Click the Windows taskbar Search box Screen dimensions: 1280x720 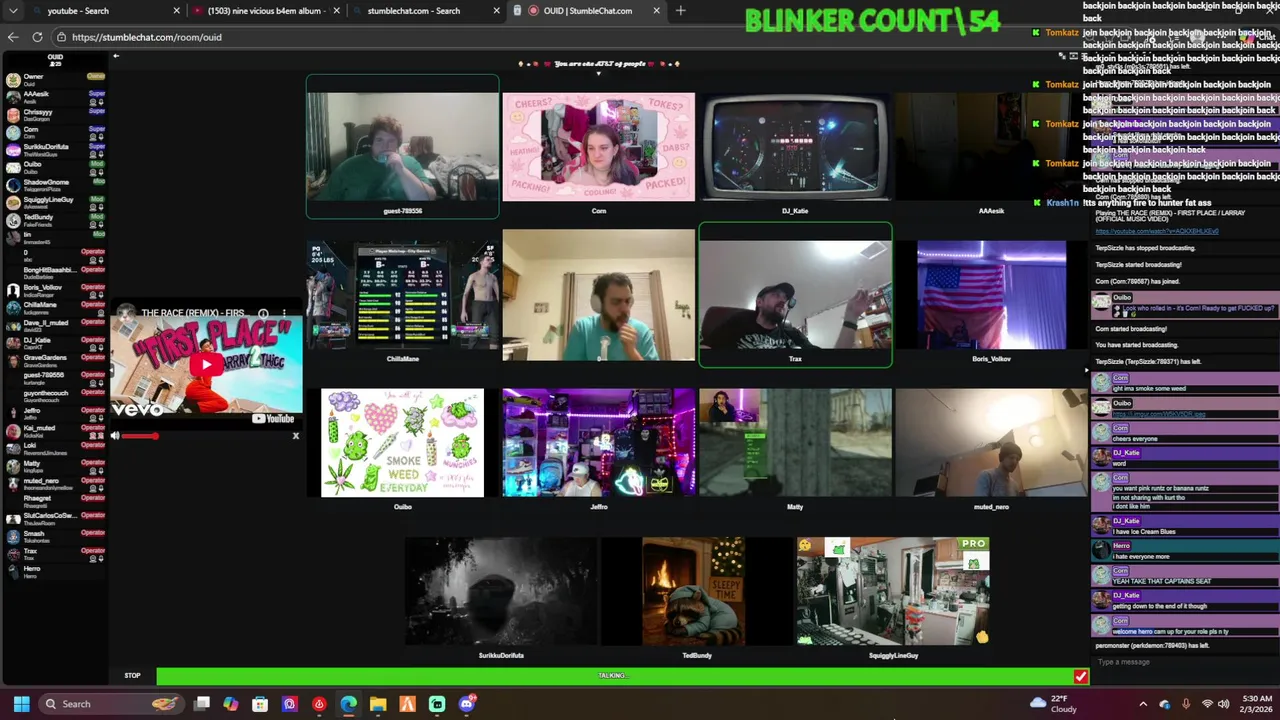(x=110, y=704)
